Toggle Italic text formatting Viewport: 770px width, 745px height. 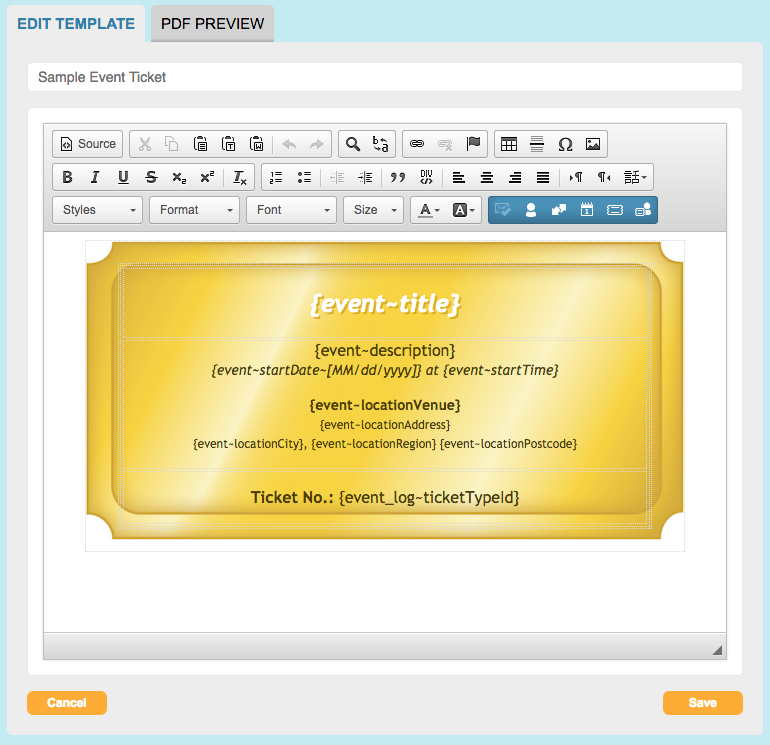pos(95,177)
